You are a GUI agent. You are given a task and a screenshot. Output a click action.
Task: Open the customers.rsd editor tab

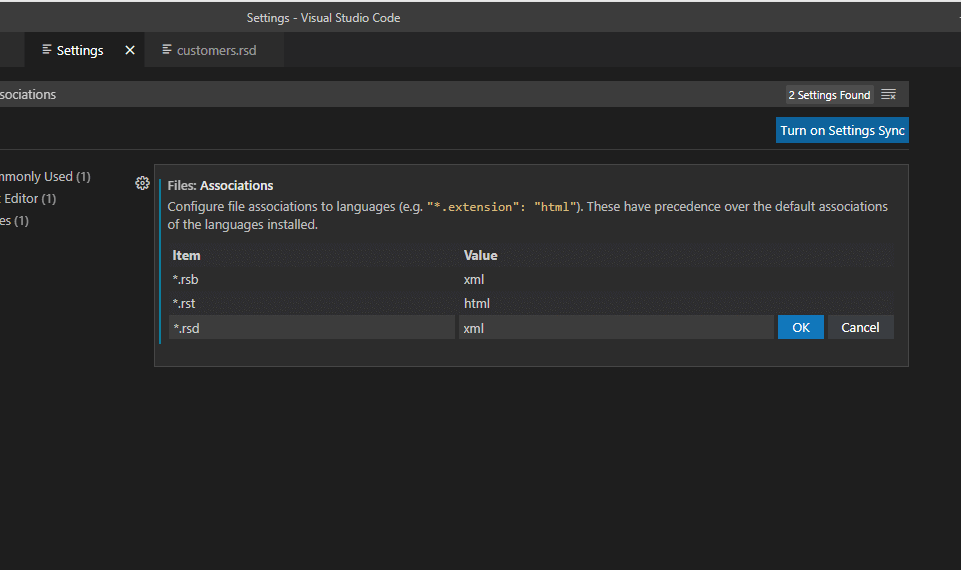click(216, 50)
